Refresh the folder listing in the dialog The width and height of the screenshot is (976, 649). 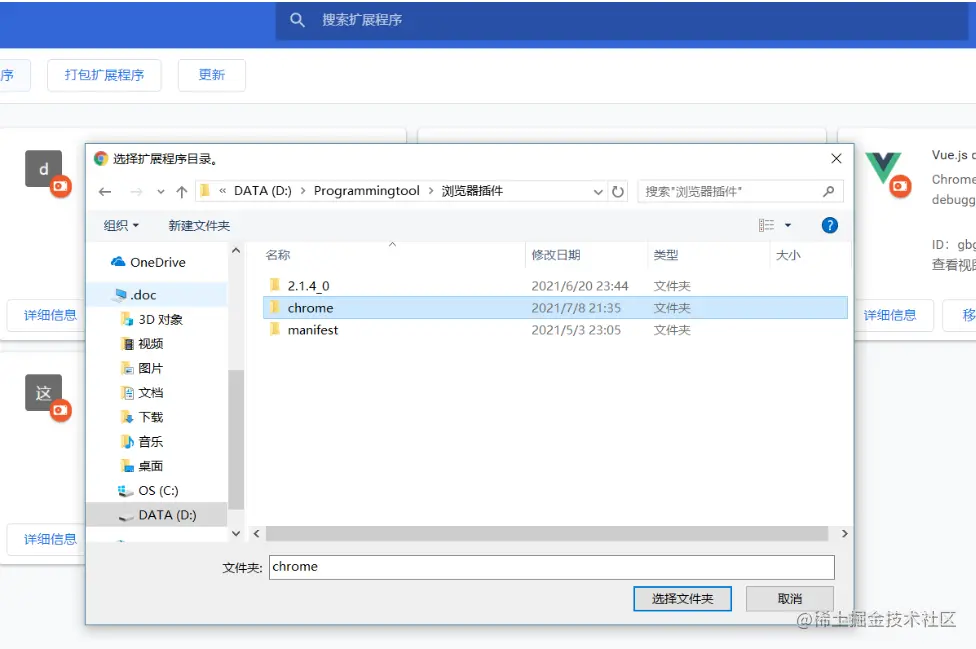(x=617, y=192)
